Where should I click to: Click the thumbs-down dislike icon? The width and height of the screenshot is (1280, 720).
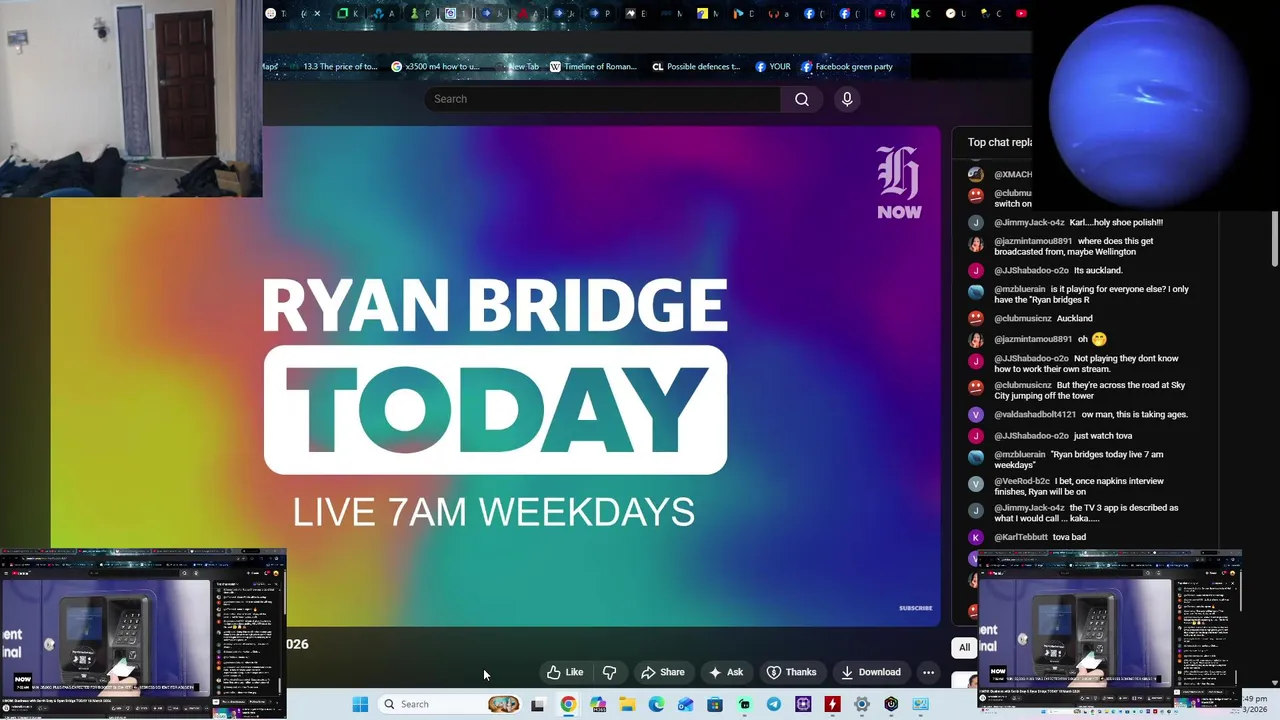coord(609,672)
